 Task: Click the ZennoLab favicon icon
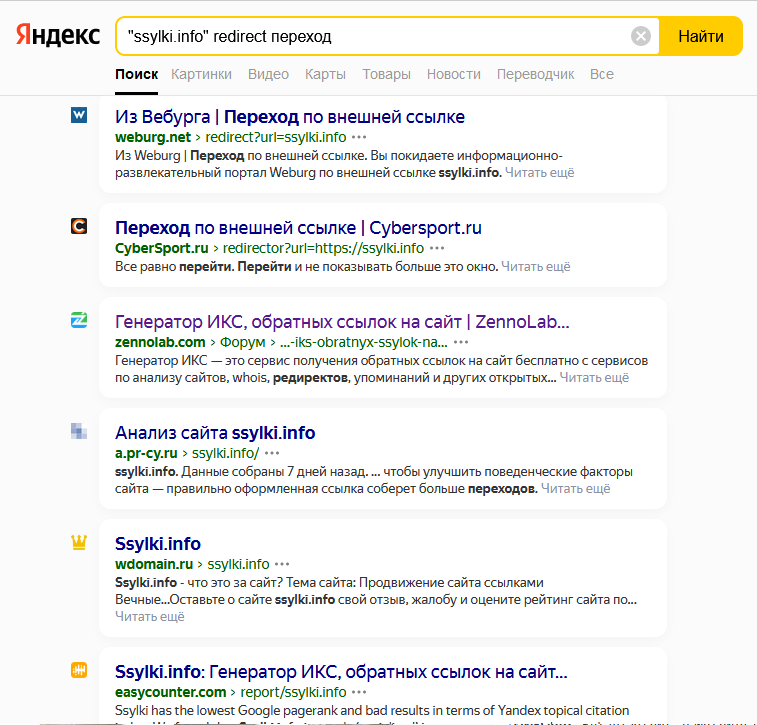pyautogui.click(x=79, y=320)
